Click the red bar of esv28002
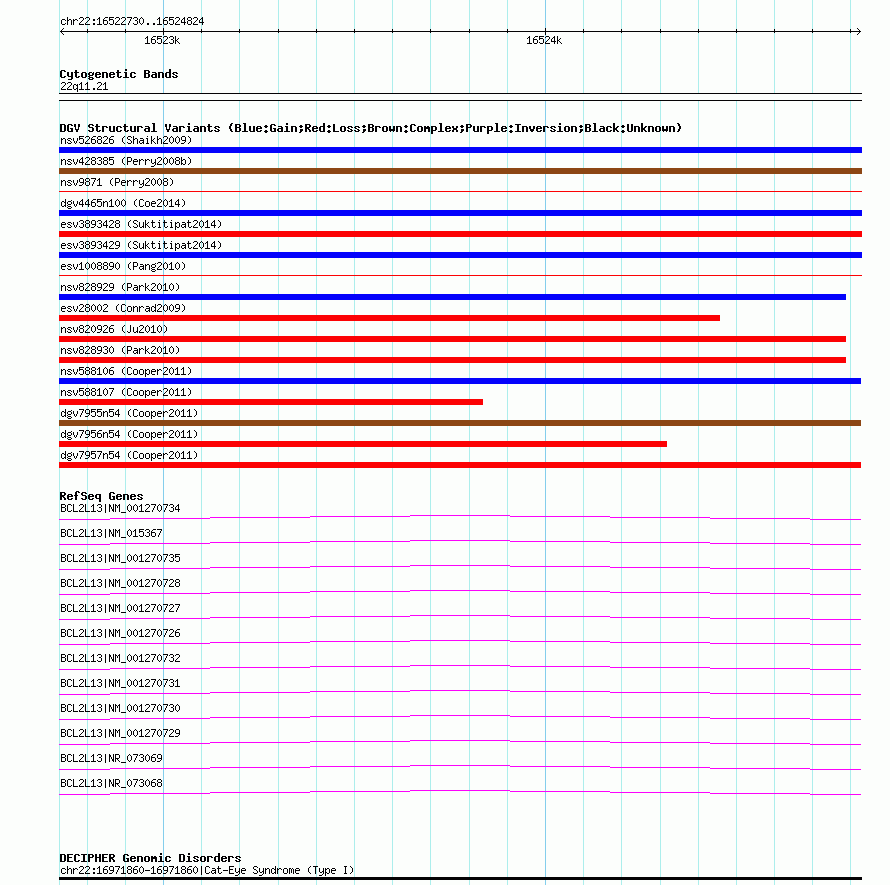 [x=389, y=318]
